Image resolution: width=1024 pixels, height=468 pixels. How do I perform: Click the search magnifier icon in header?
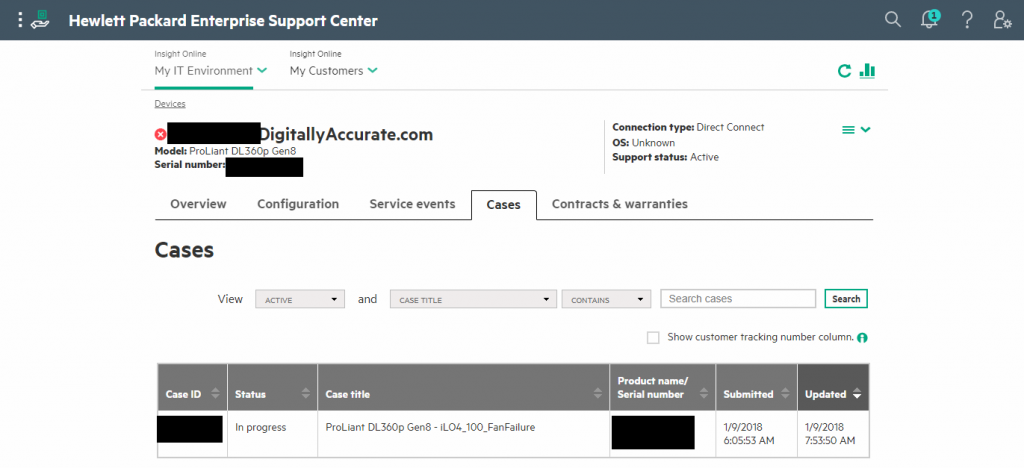coord(893,20)
